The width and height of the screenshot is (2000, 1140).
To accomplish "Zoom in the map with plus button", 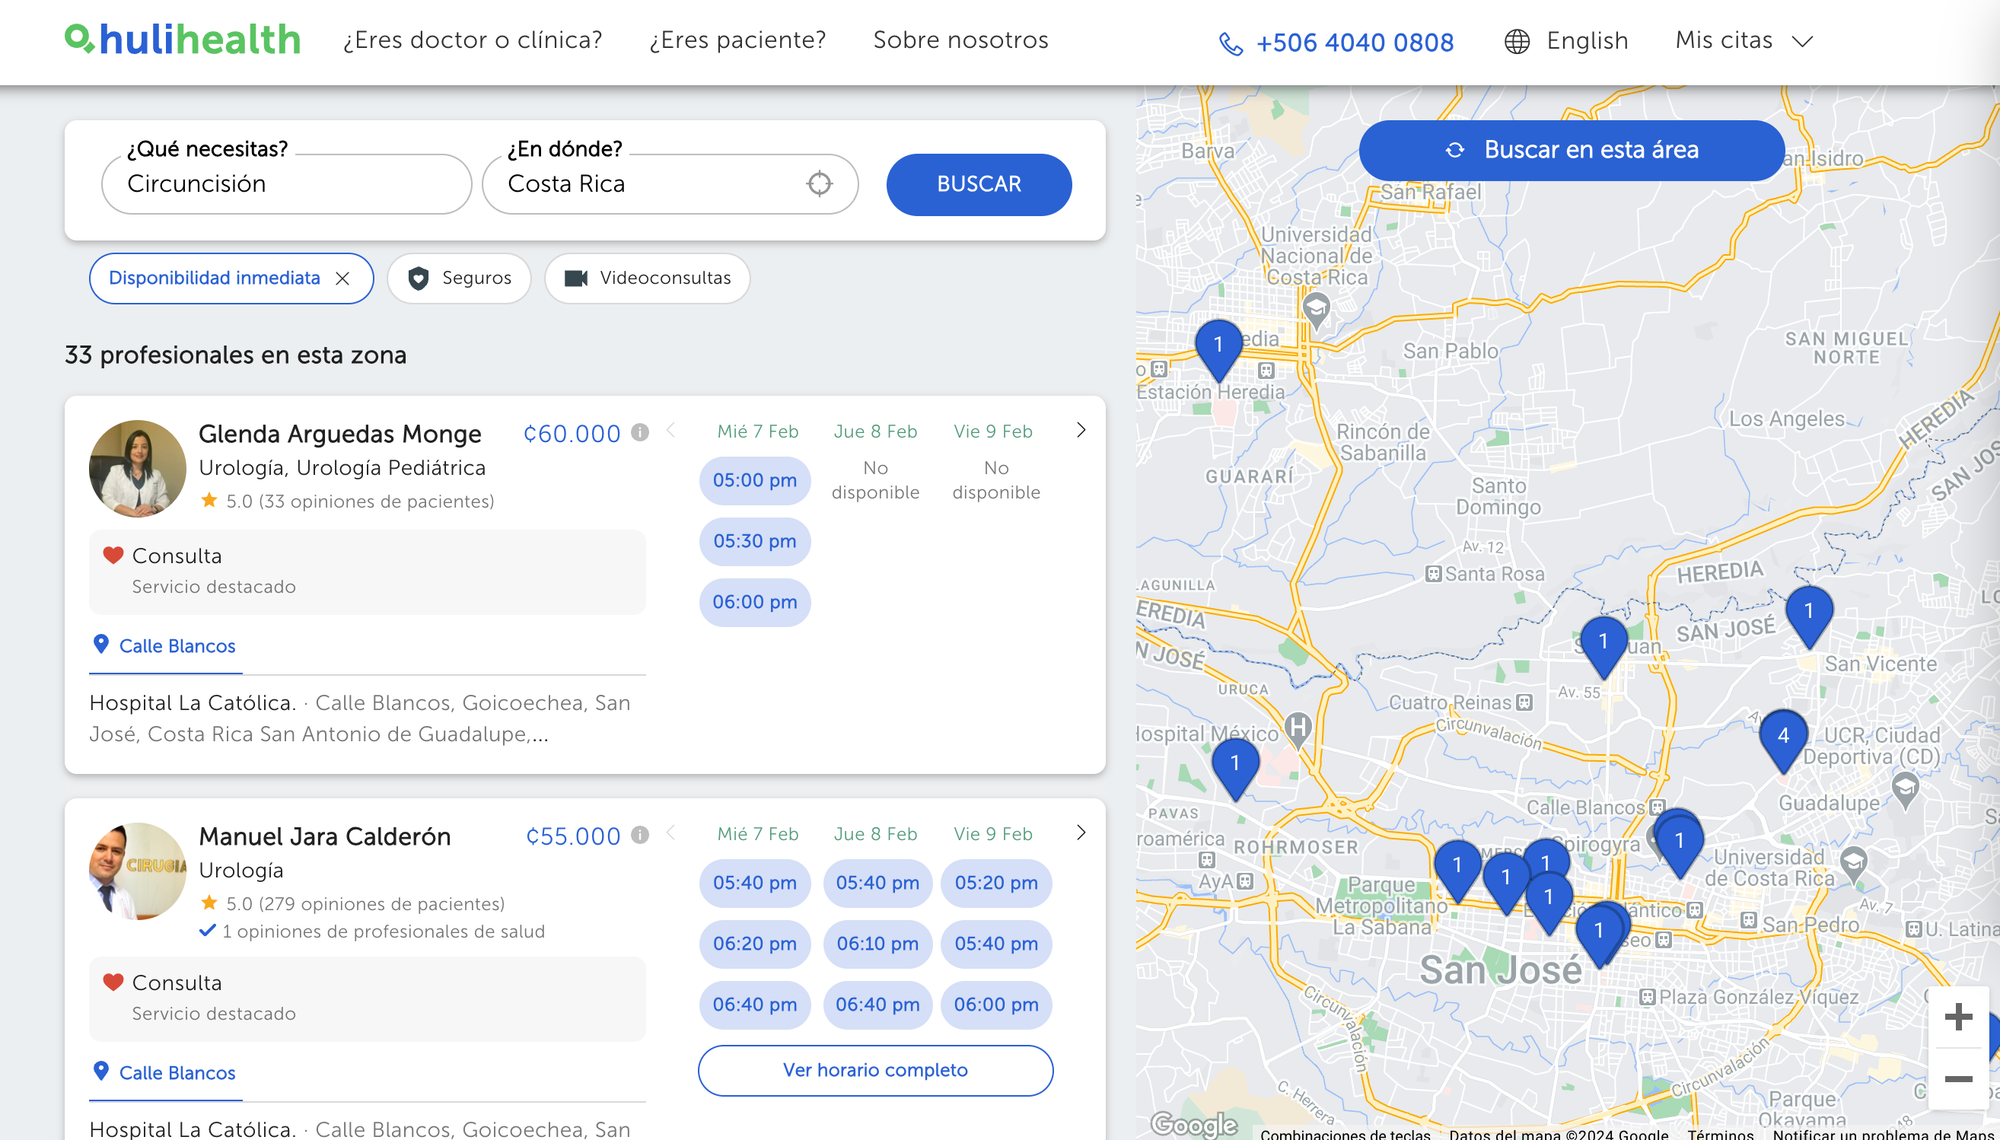I will click(1958, 1018).
